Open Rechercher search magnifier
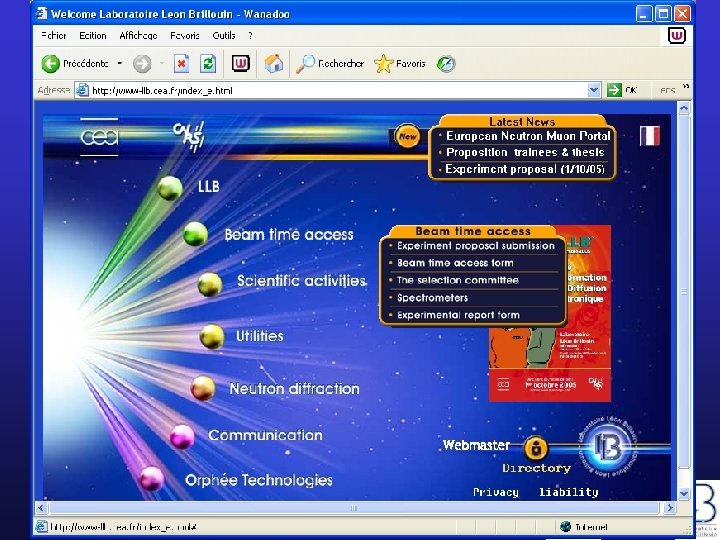720x540 pixels. point(330,63)
